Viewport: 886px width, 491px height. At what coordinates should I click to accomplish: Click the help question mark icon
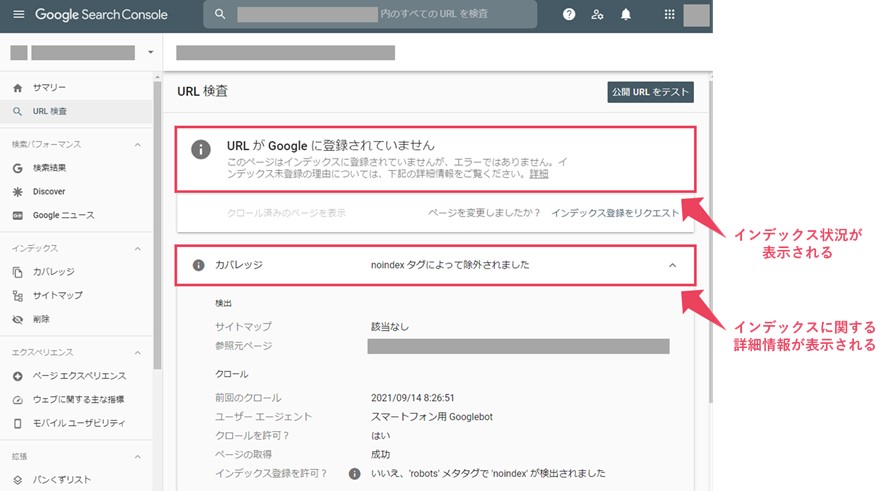569,15
